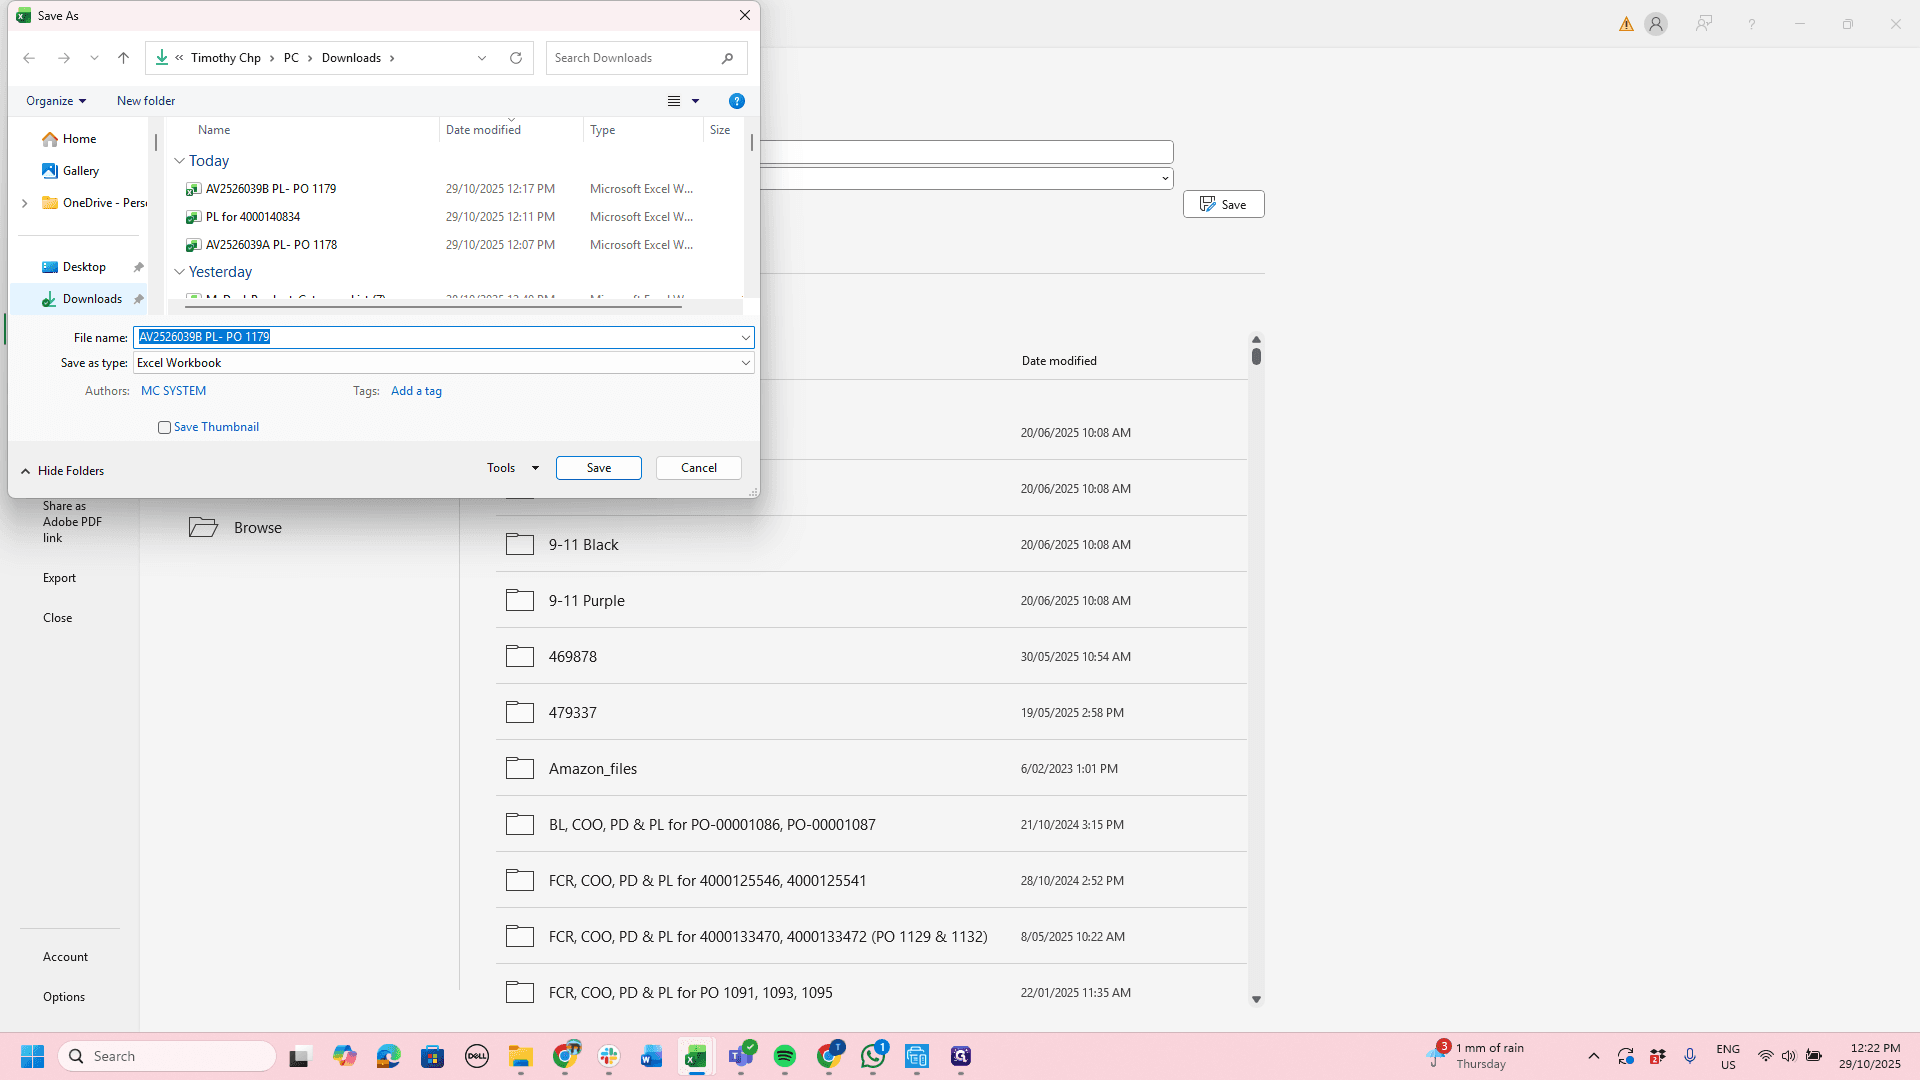
Task: Click the backstage Save button with disk icon
Action: coord(1224,204)
